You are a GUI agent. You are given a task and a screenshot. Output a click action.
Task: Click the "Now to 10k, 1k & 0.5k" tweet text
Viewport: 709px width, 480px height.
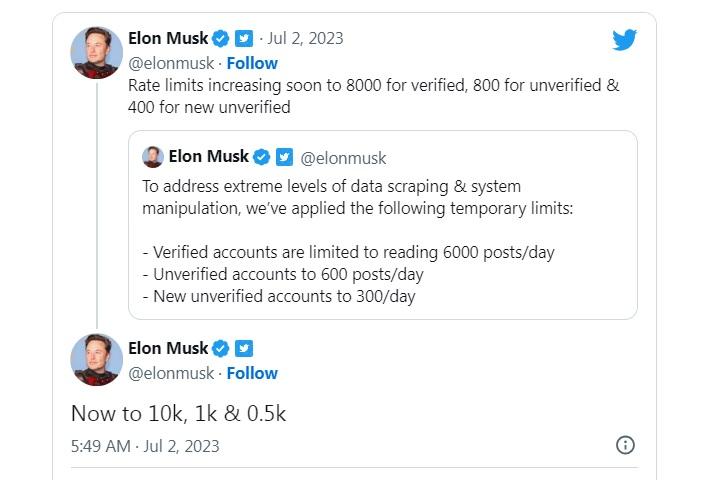(x=178, y=413)
